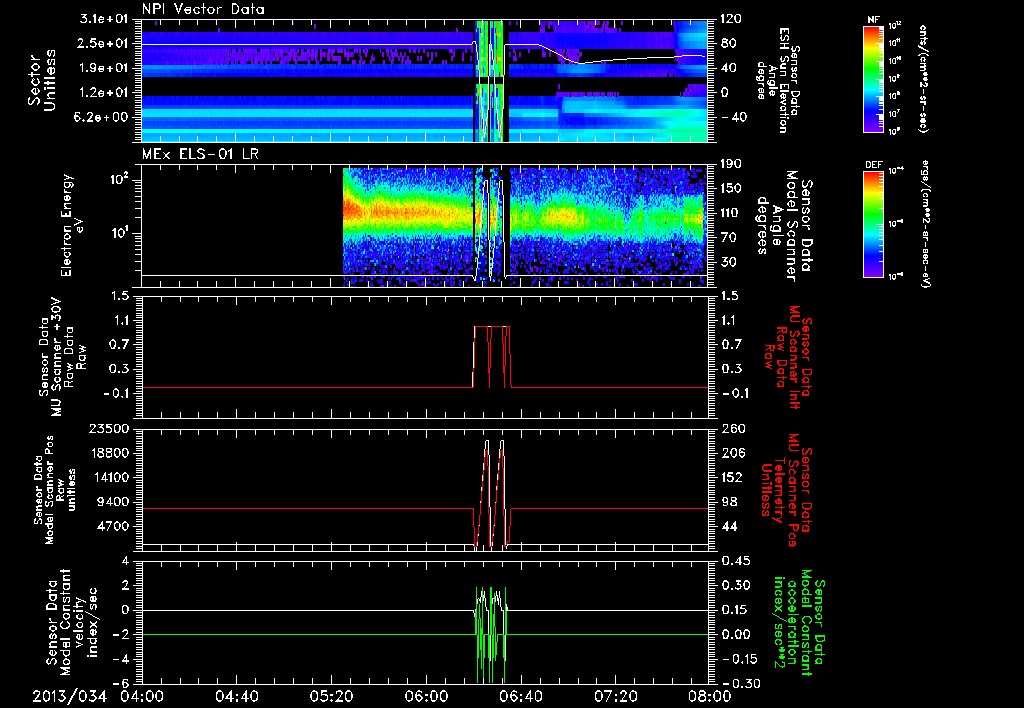Click the 04:00 time tick label
The width and height of the screenshot is (1024, 708).
142,696
